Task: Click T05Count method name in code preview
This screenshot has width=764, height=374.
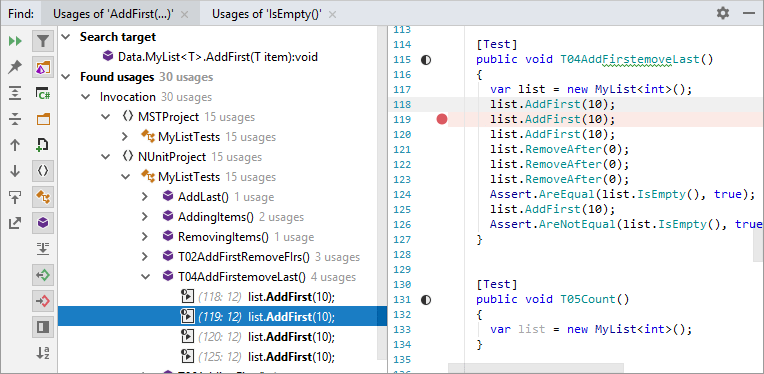Action: coord(588,299)
